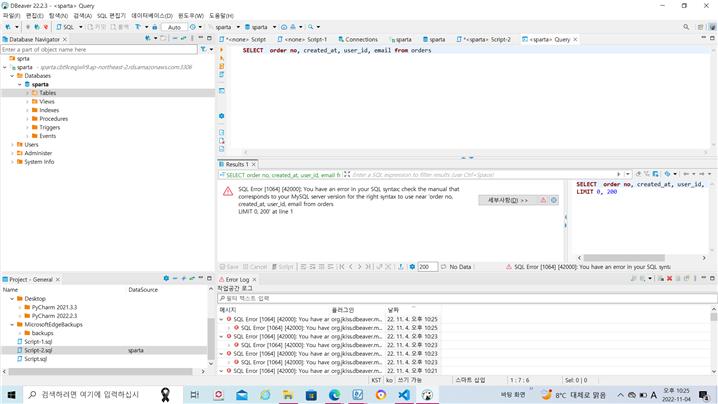Screen dimensions: 718x404
Task: Click the SQL preview panel horizontal scrollbar
Action: point(624,258)
